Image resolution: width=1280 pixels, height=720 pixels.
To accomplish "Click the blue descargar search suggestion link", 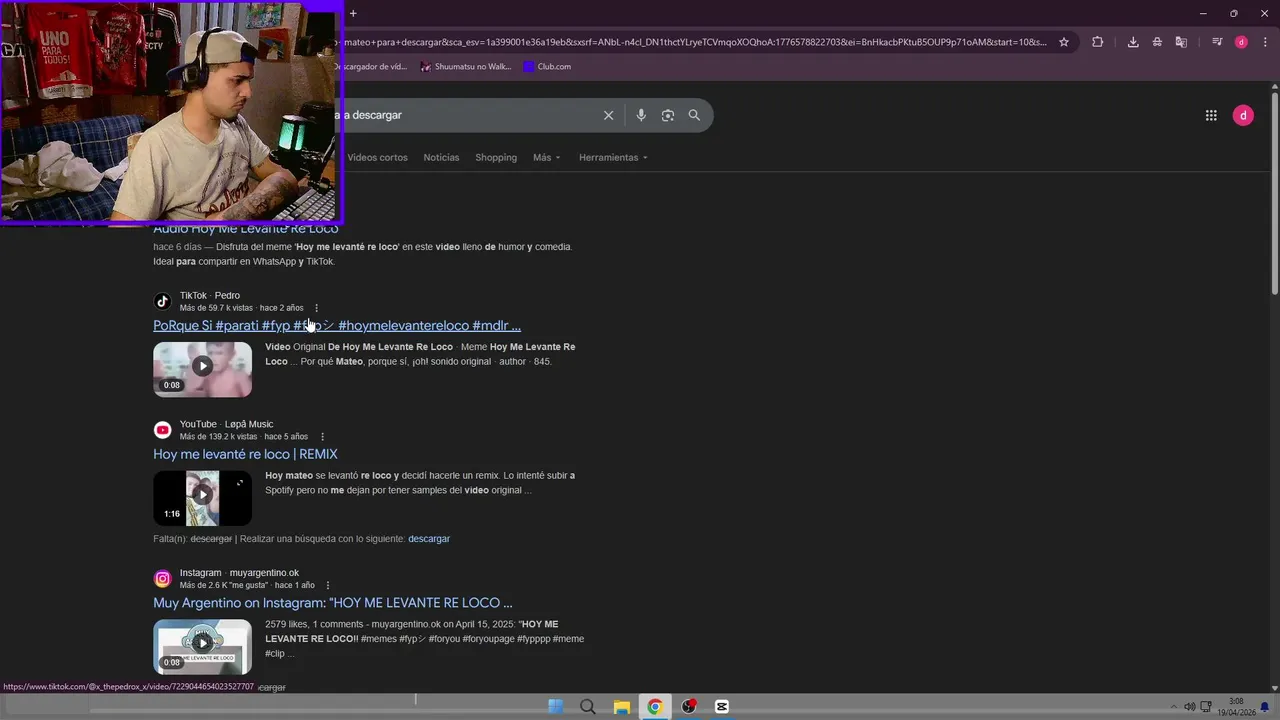I will pyautogui.click(x=429, y=539).
